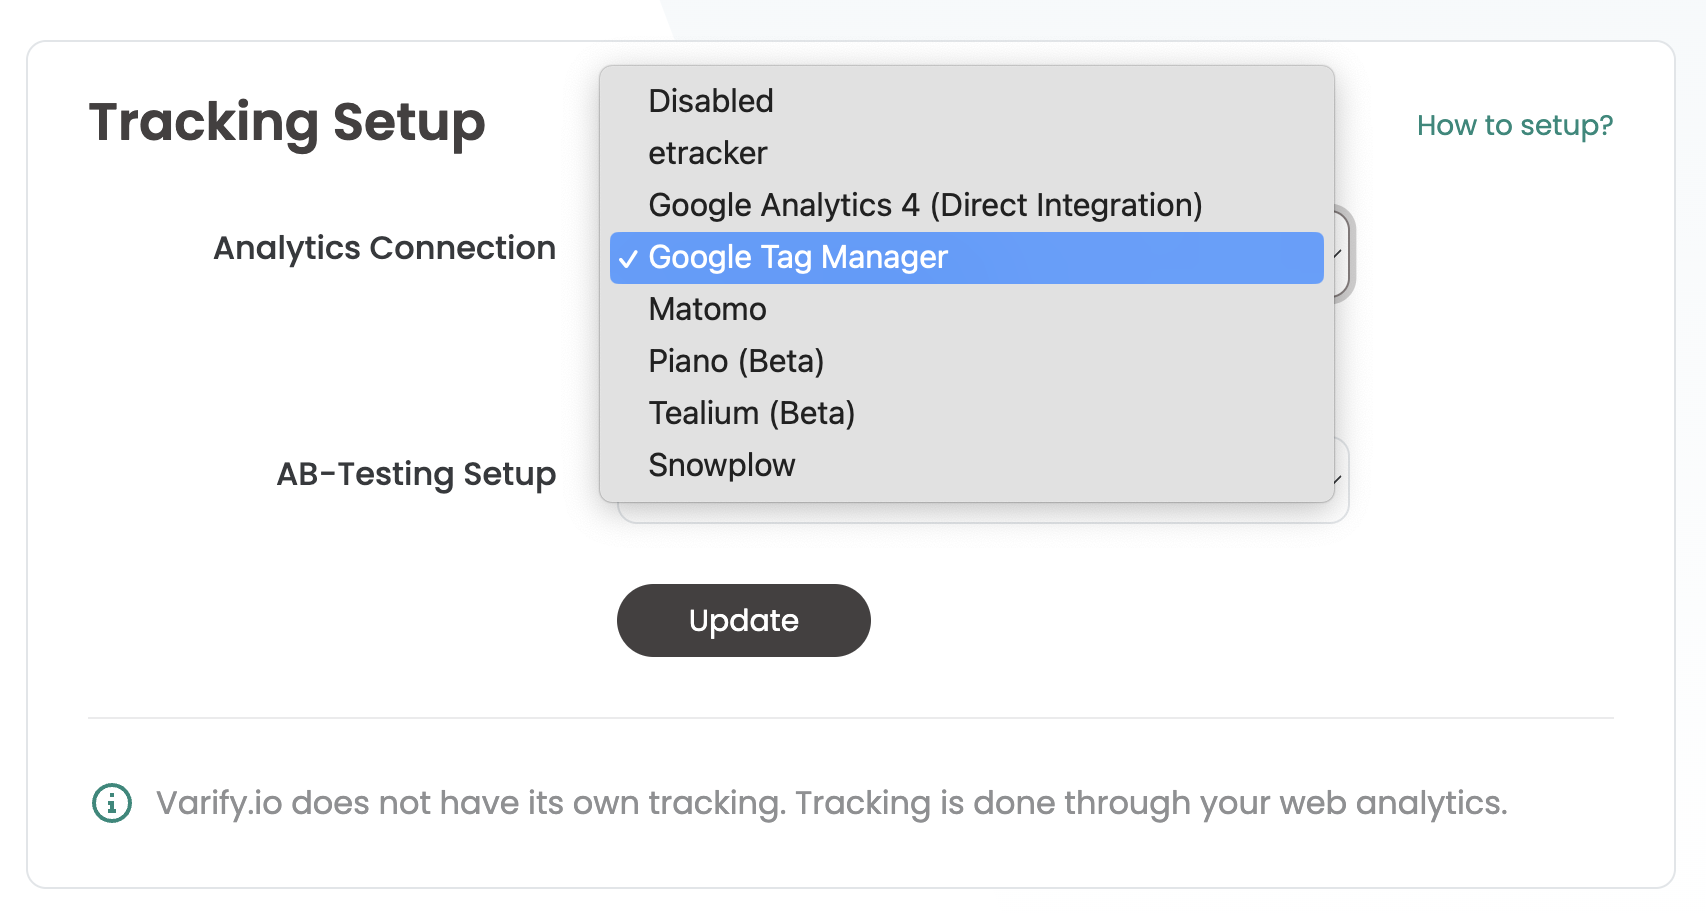The width and height of the screenshot is (1706, 914).
Task: Select Piano (Beta) option
Action: (x=966, y=361)
